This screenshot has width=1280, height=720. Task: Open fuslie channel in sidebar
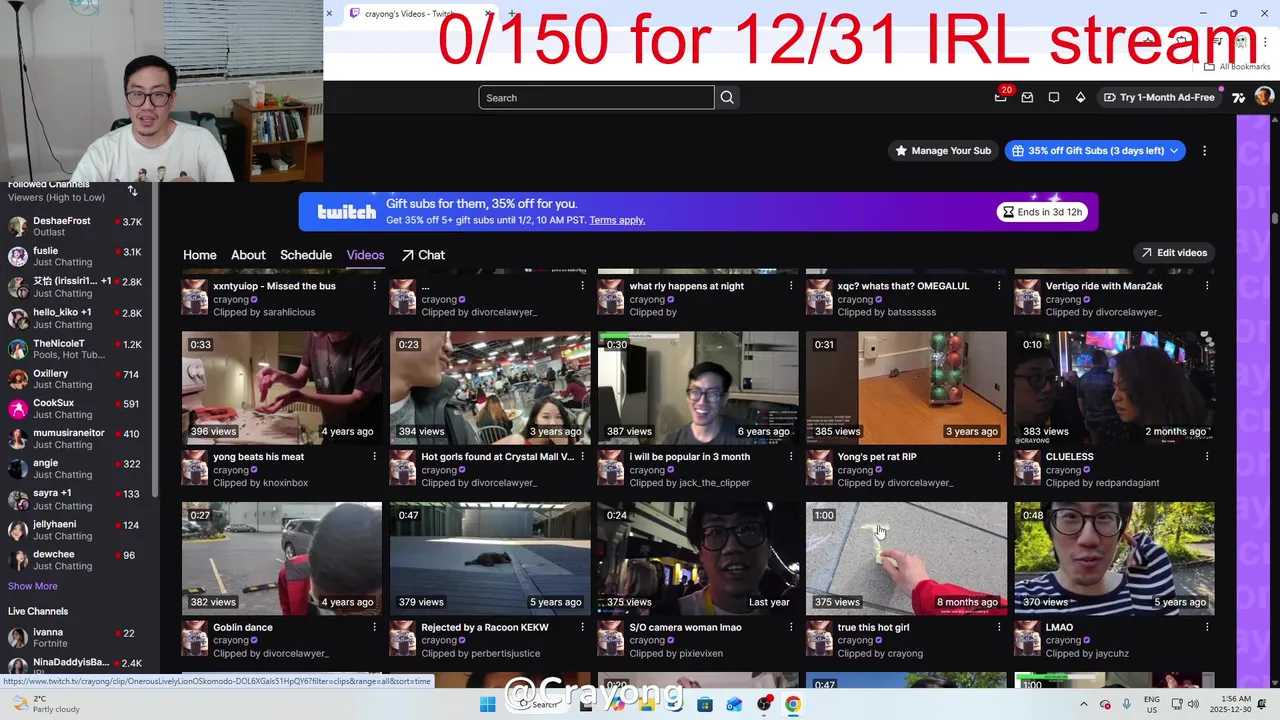[x=76, y=256]
